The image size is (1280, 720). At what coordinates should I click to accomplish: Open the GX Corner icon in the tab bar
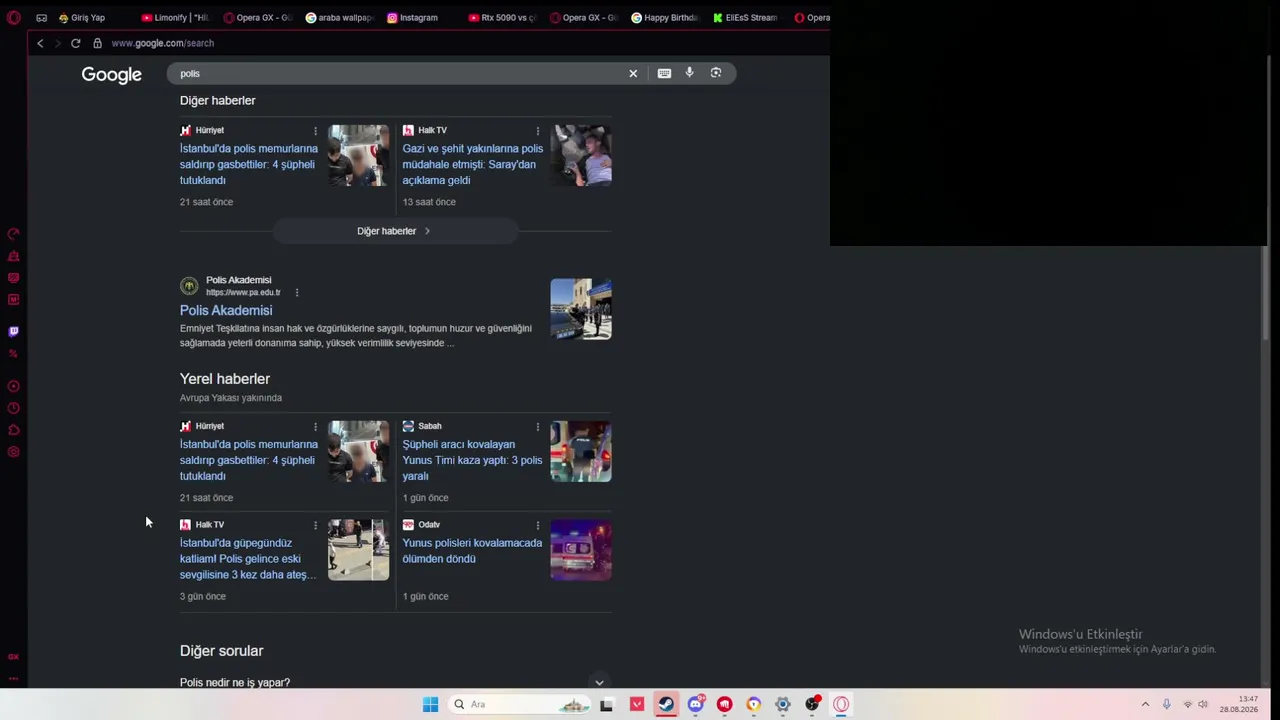[41, 17]
